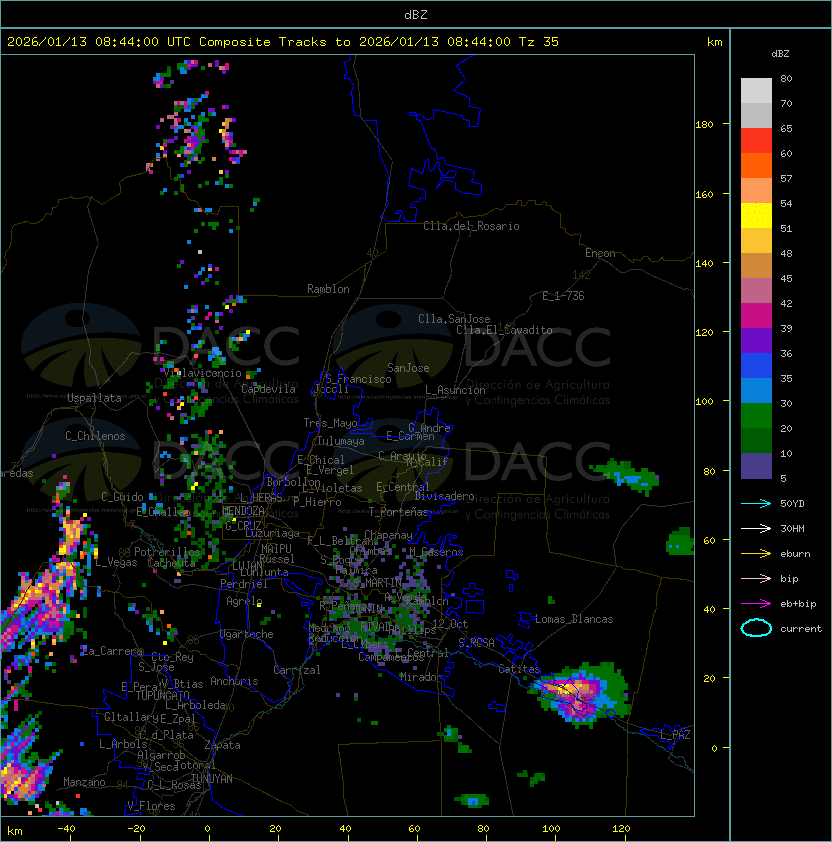
Task: Select the C_Guido map label
Action: (x=122, y=497)
